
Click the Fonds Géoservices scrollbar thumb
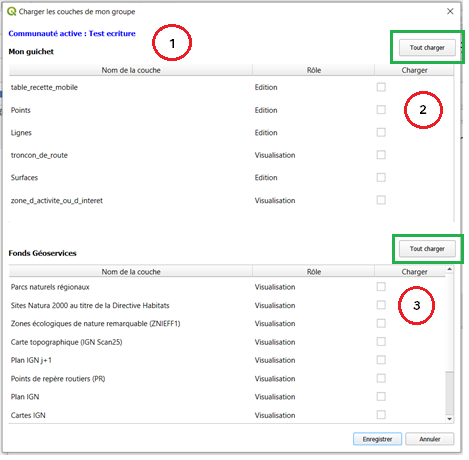(449, 393)
